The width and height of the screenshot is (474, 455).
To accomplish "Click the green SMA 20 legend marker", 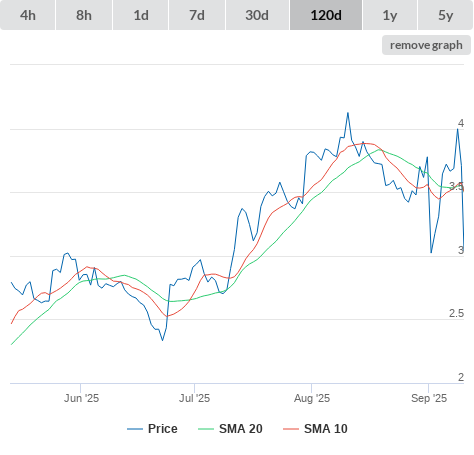I will point(206,429).
